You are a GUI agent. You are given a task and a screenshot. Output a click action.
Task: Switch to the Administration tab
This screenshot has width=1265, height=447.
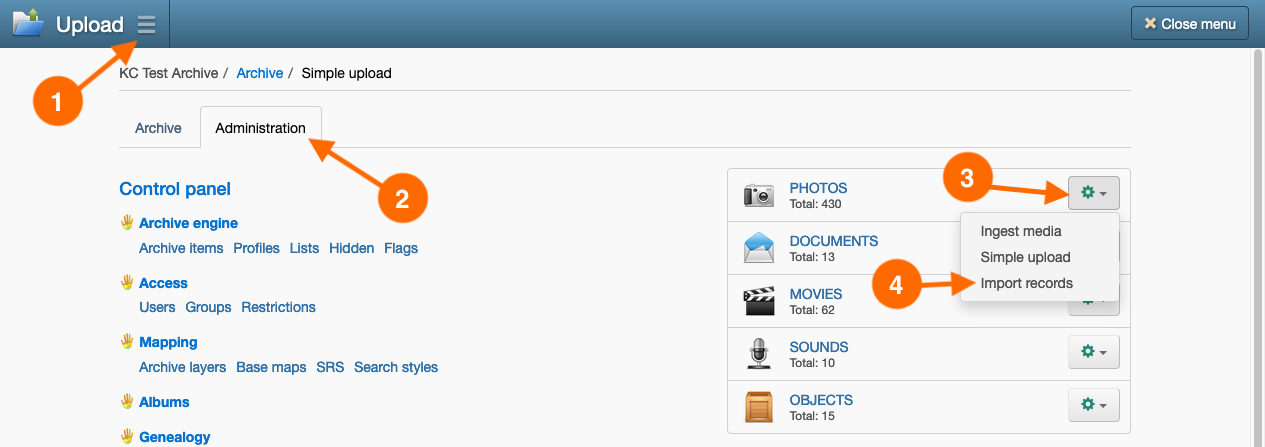[260, 128]
